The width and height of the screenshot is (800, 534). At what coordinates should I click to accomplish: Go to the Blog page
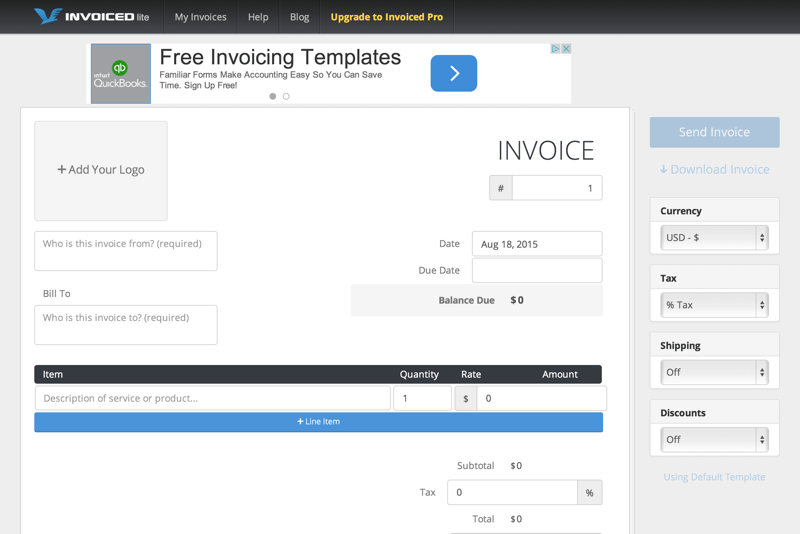[x=299, y=17]
